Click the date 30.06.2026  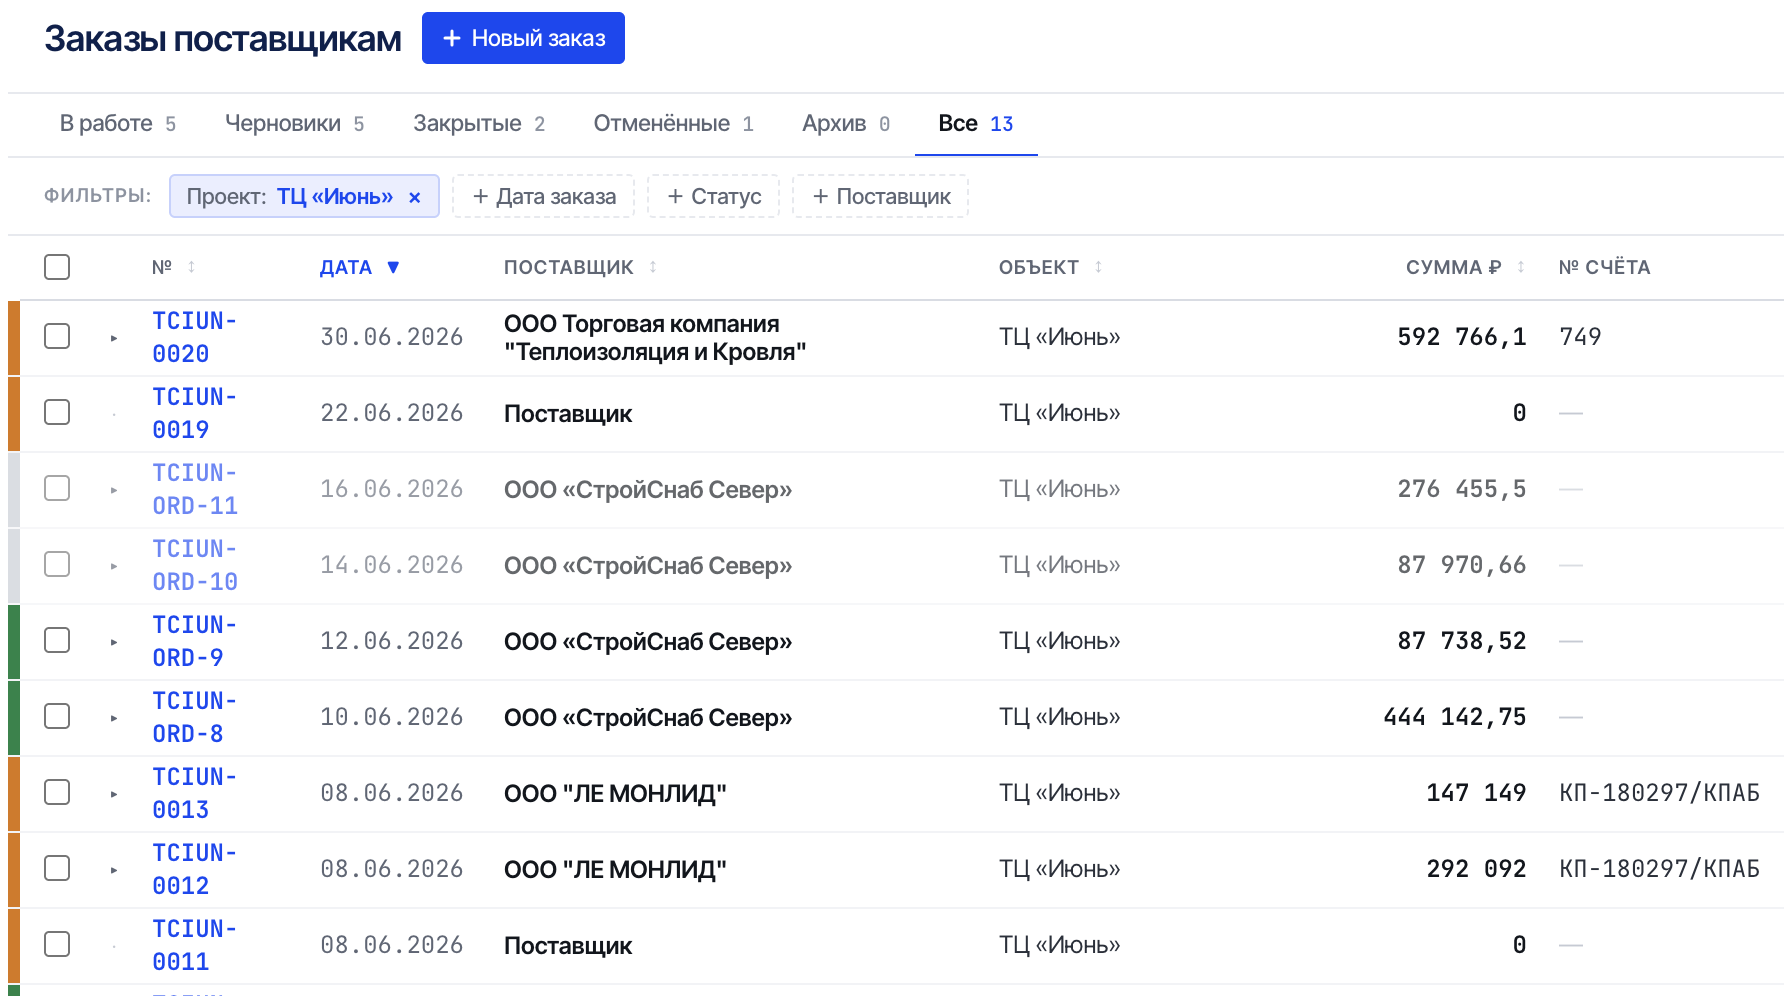point(391,337)
